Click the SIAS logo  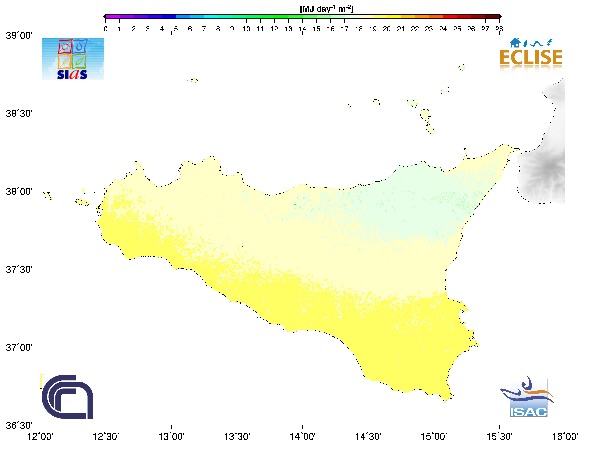coord(73,59)
